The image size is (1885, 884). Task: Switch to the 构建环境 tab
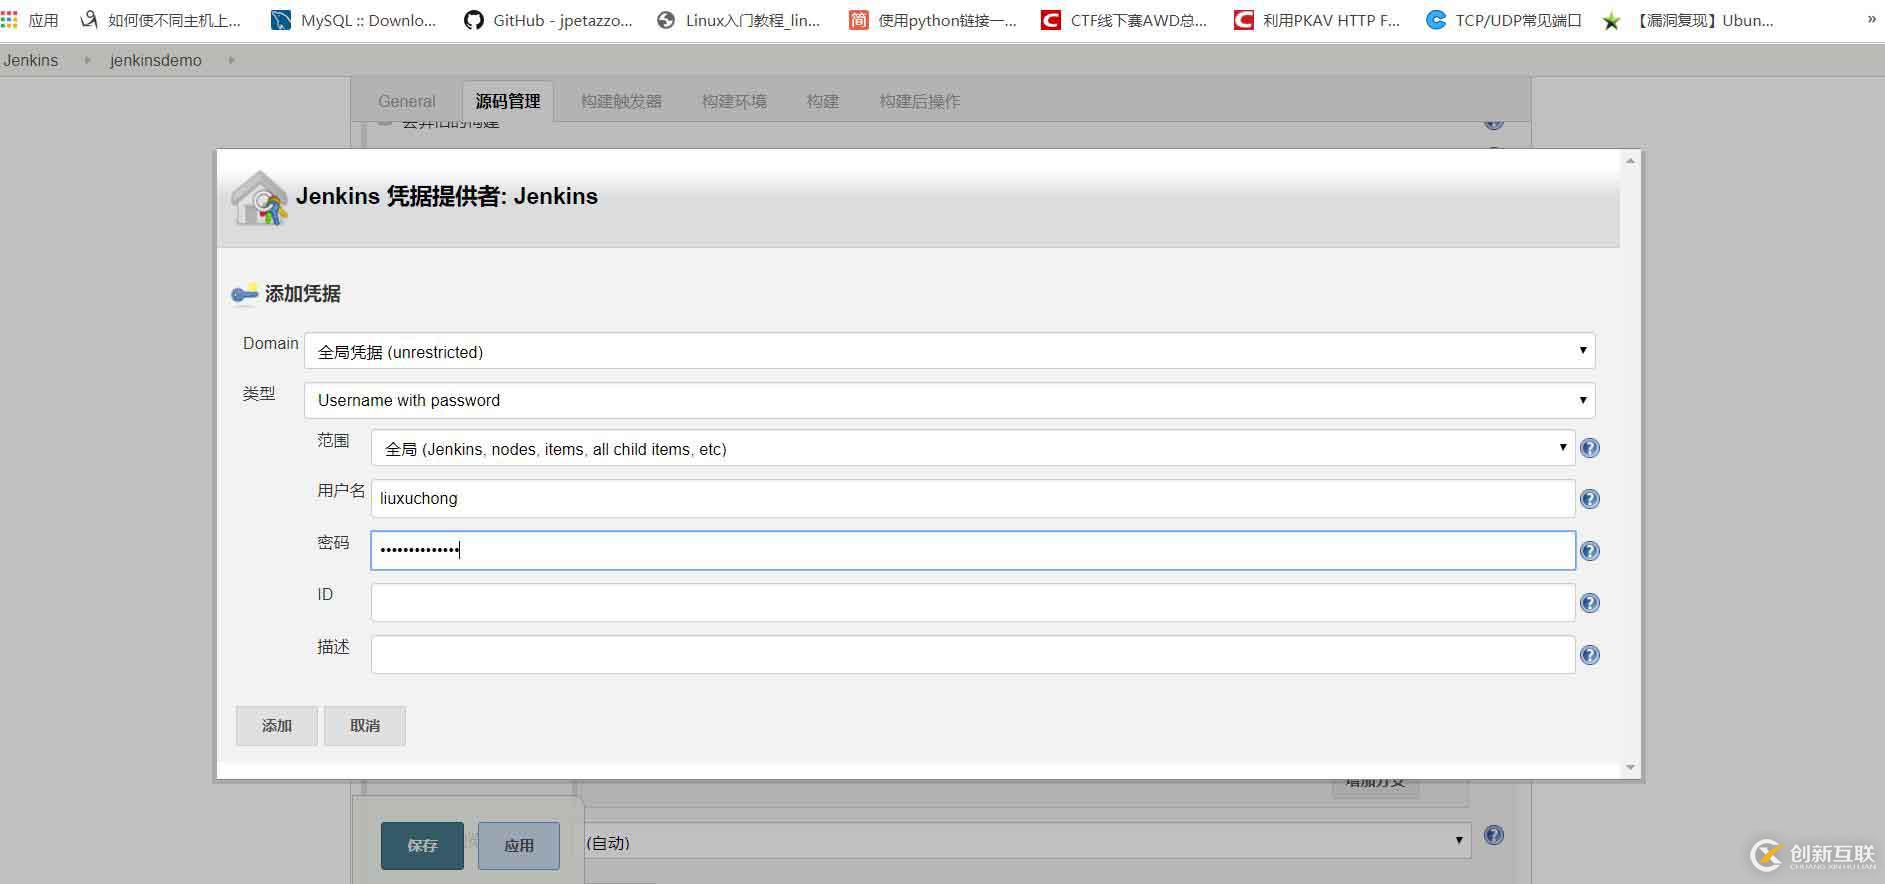734,101
